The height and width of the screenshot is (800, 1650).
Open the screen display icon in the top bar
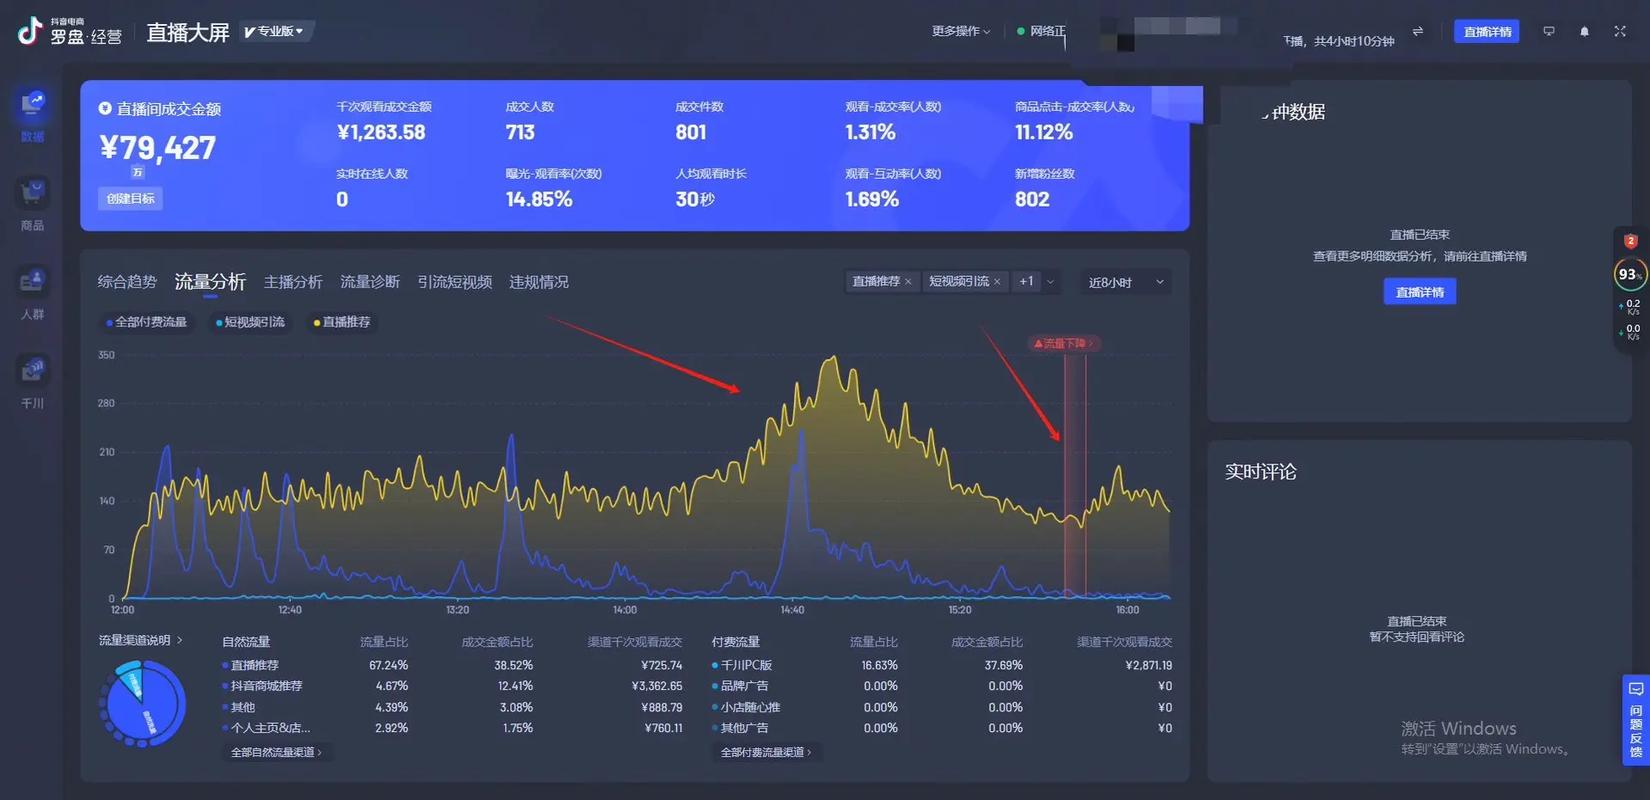click(x=1549, y=32)
